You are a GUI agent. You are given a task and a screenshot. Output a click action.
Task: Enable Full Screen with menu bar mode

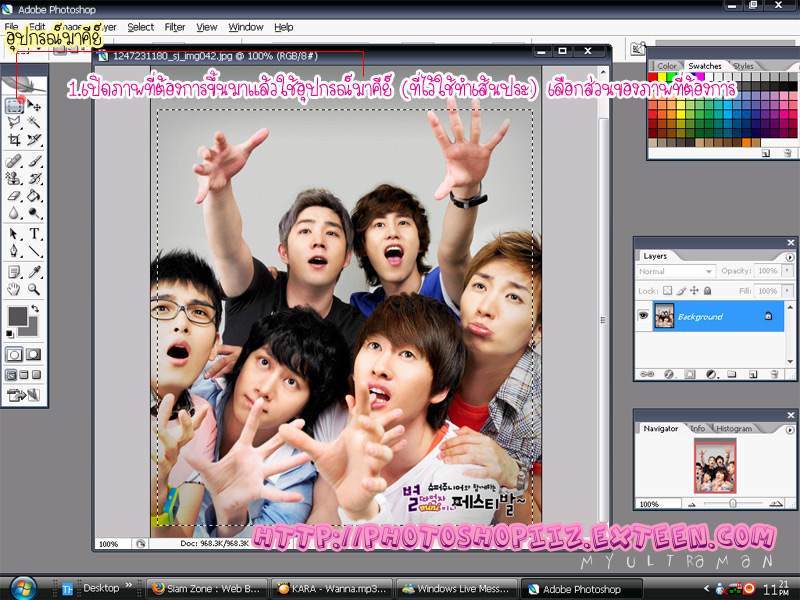click(24, 375)
